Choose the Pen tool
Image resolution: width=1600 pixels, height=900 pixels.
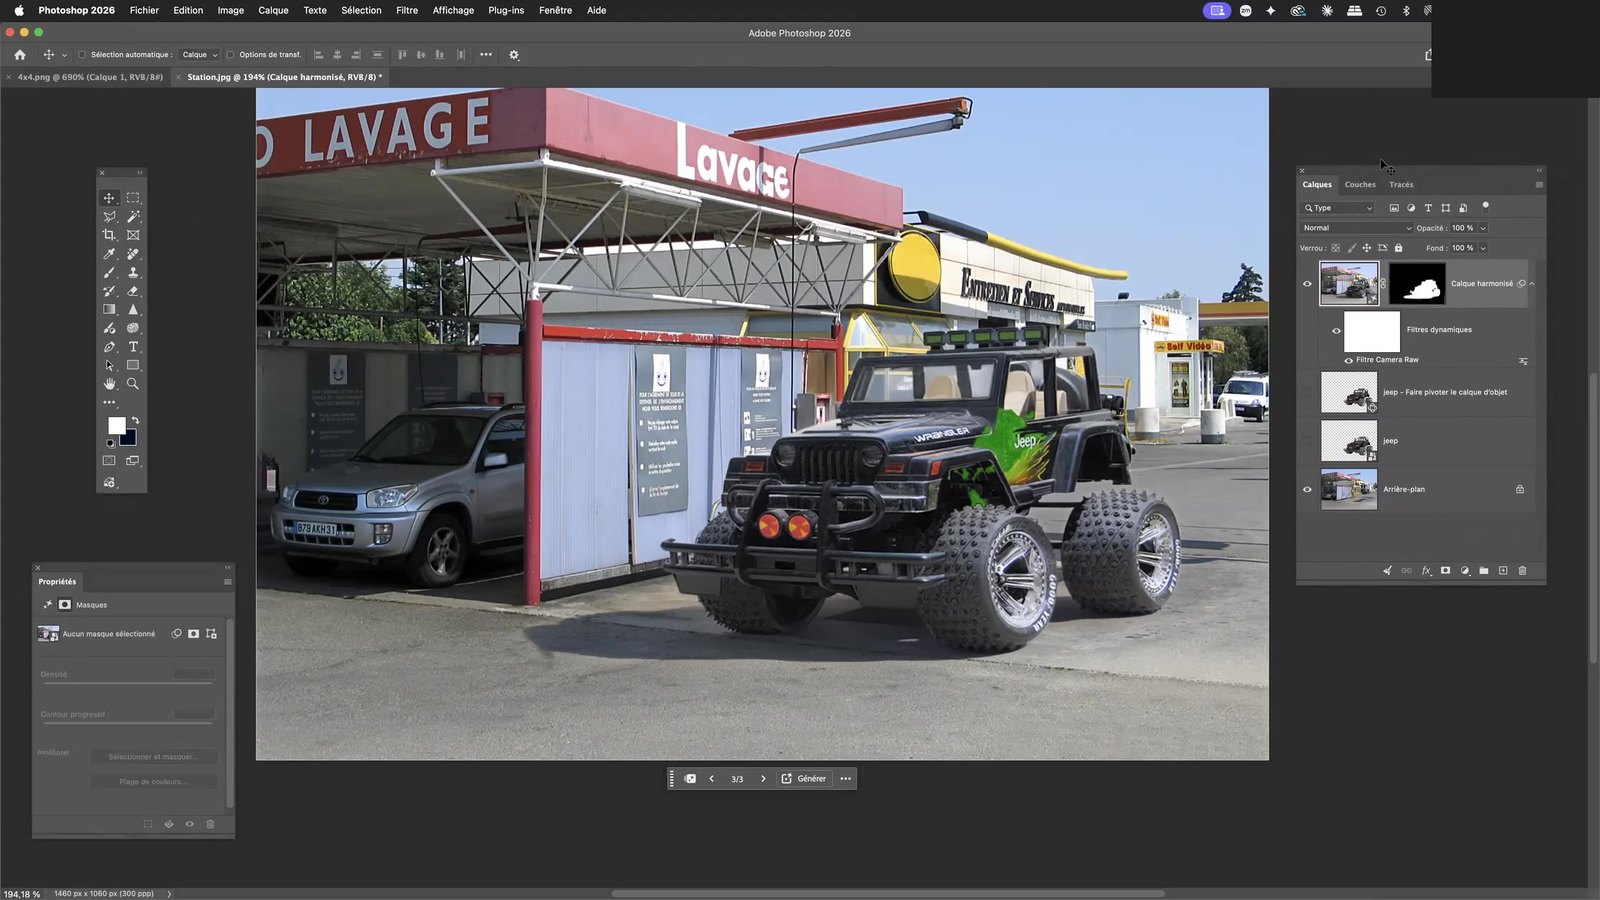click(x=109, y=347)
